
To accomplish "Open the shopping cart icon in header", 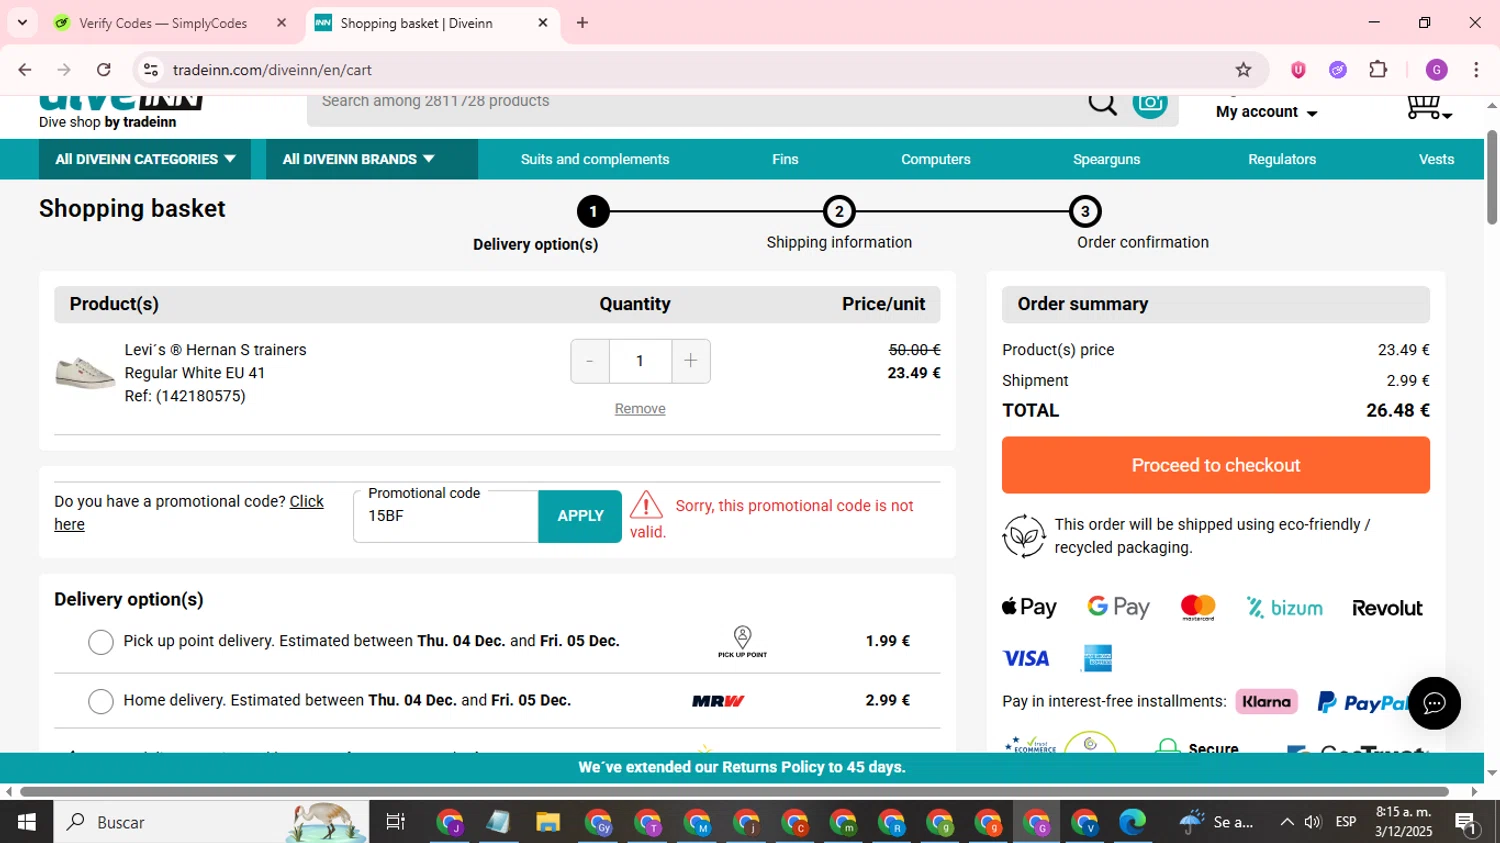I will (1428, 107).
